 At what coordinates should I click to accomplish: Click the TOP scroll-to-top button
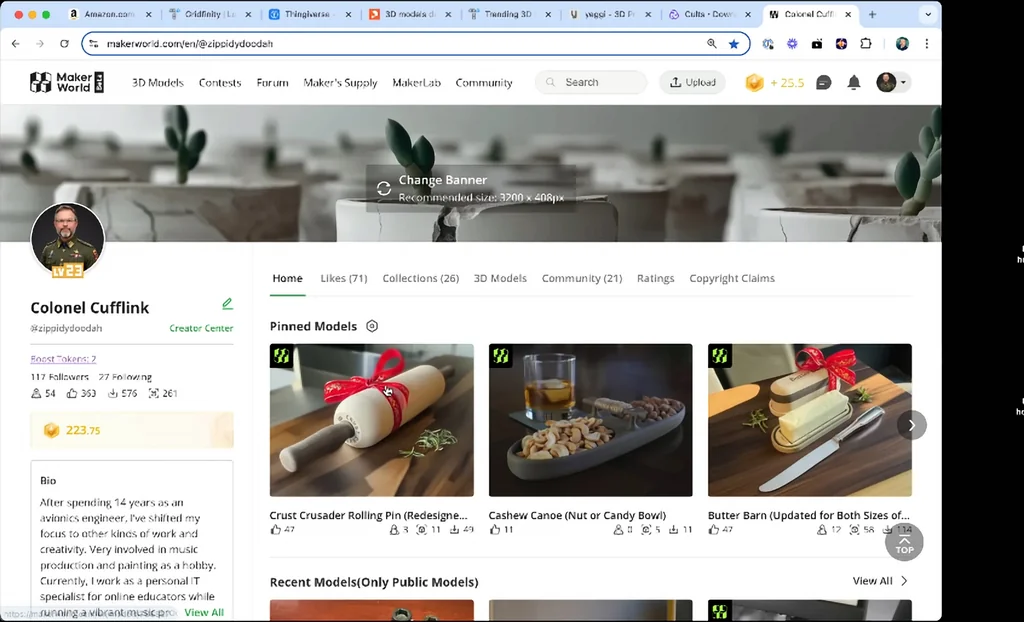(904, 542)
